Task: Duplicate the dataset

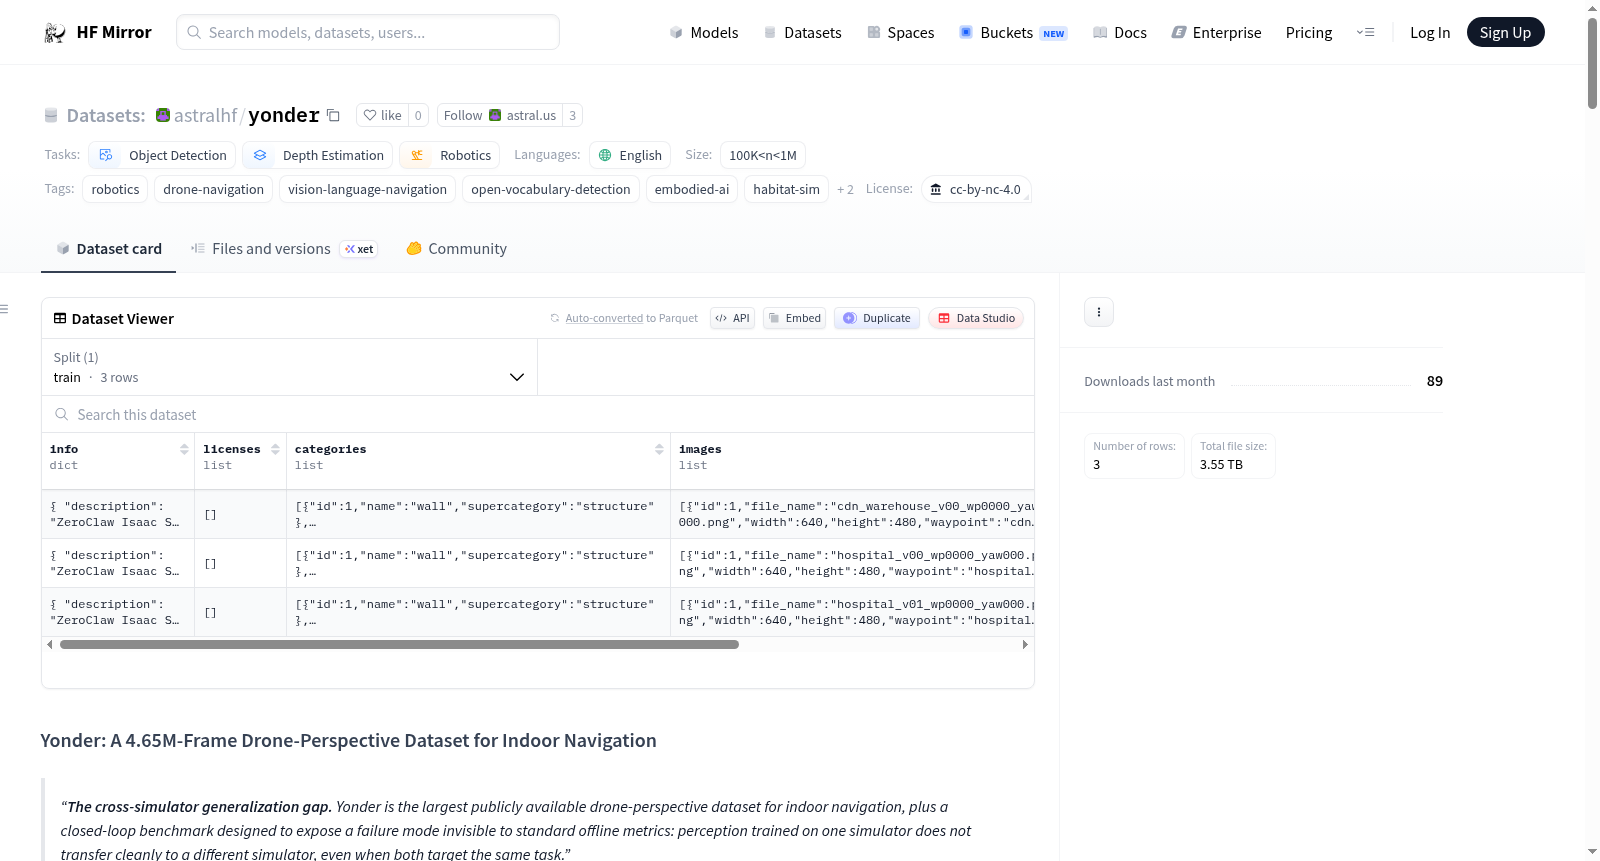Action: click(876, 318)
